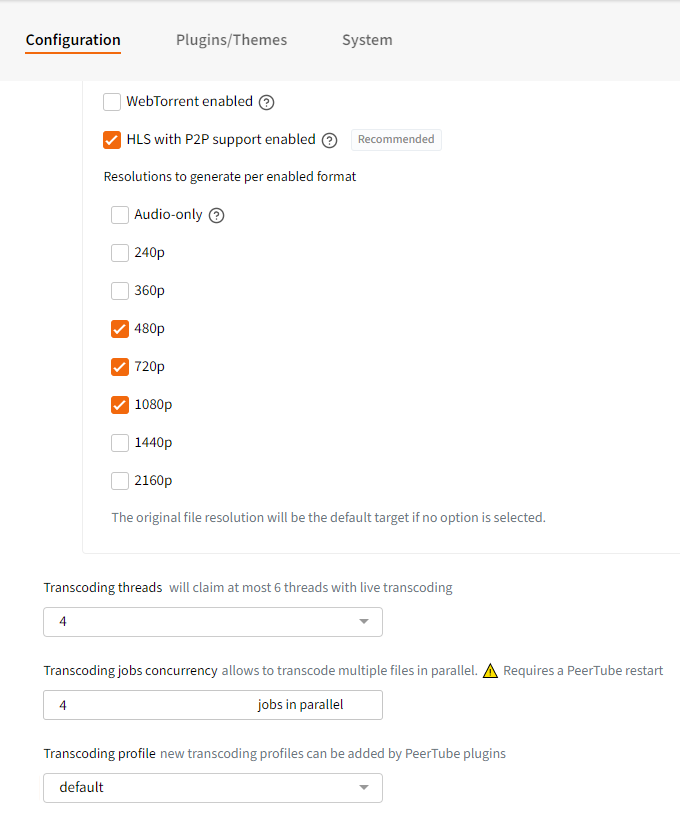The image size is (680, 824).
Task: Open the System tab
Action: [x=367, y=40]
